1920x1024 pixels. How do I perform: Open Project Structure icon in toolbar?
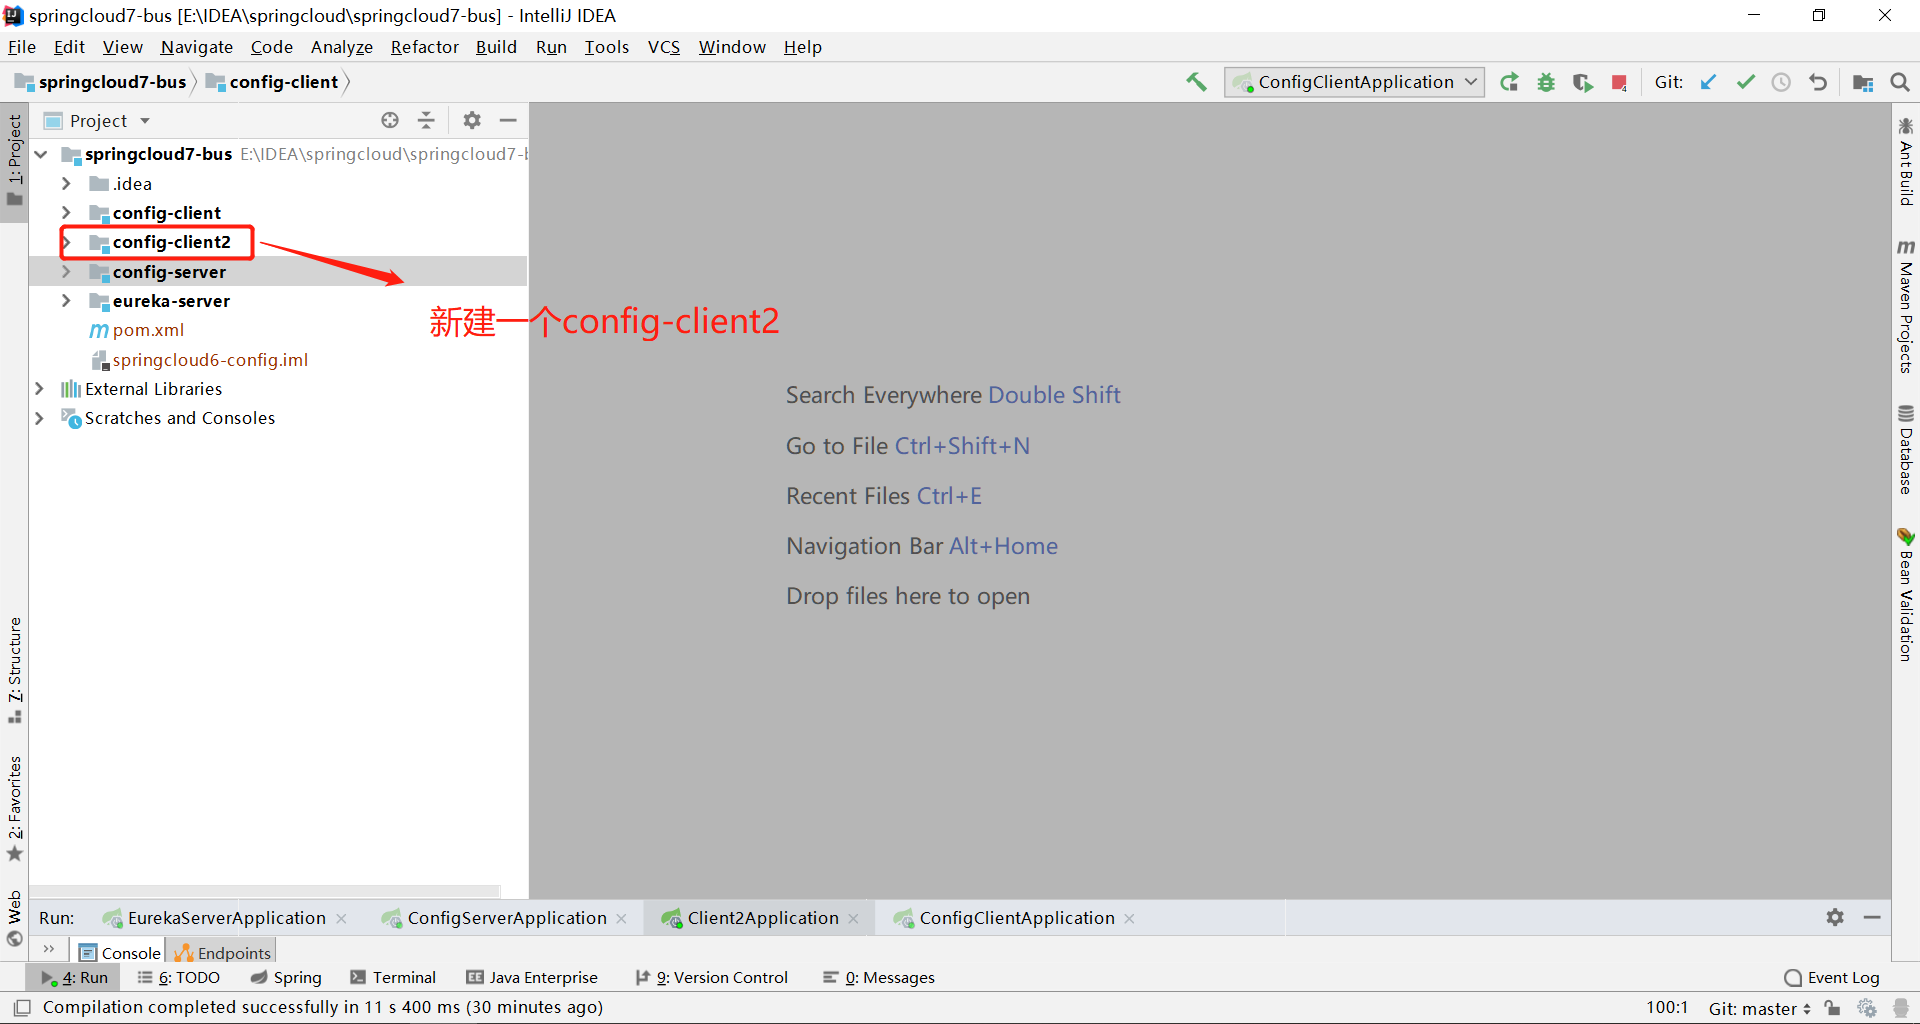(1862, 82)
